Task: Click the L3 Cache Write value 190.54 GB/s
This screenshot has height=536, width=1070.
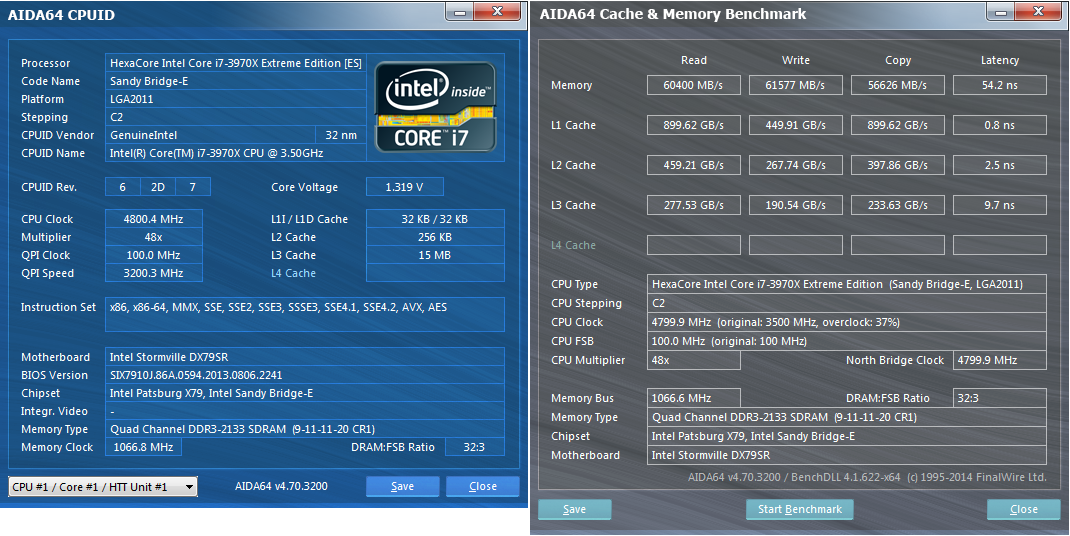Action: tap(796, 205)
